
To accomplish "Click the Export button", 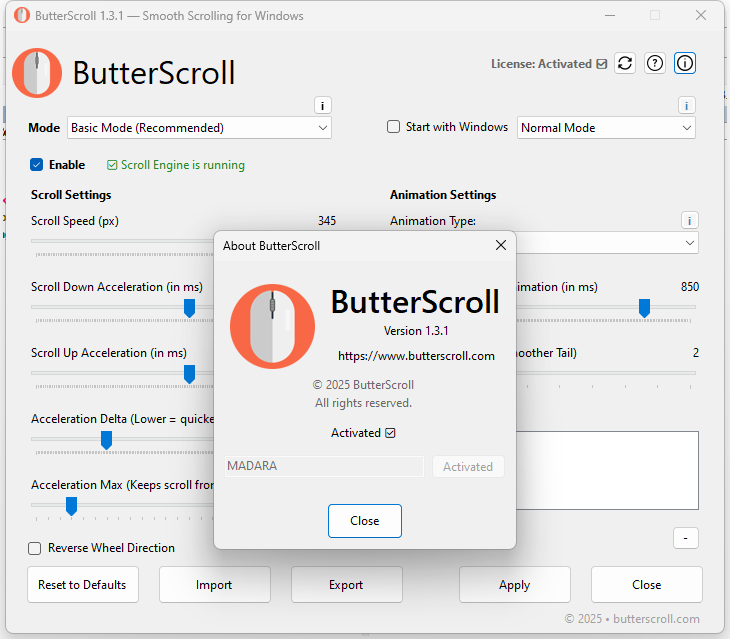I will pos(347,585).
